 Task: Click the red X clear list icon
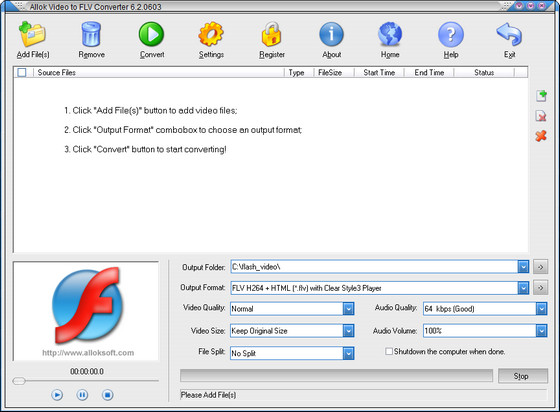pos(541,136)
